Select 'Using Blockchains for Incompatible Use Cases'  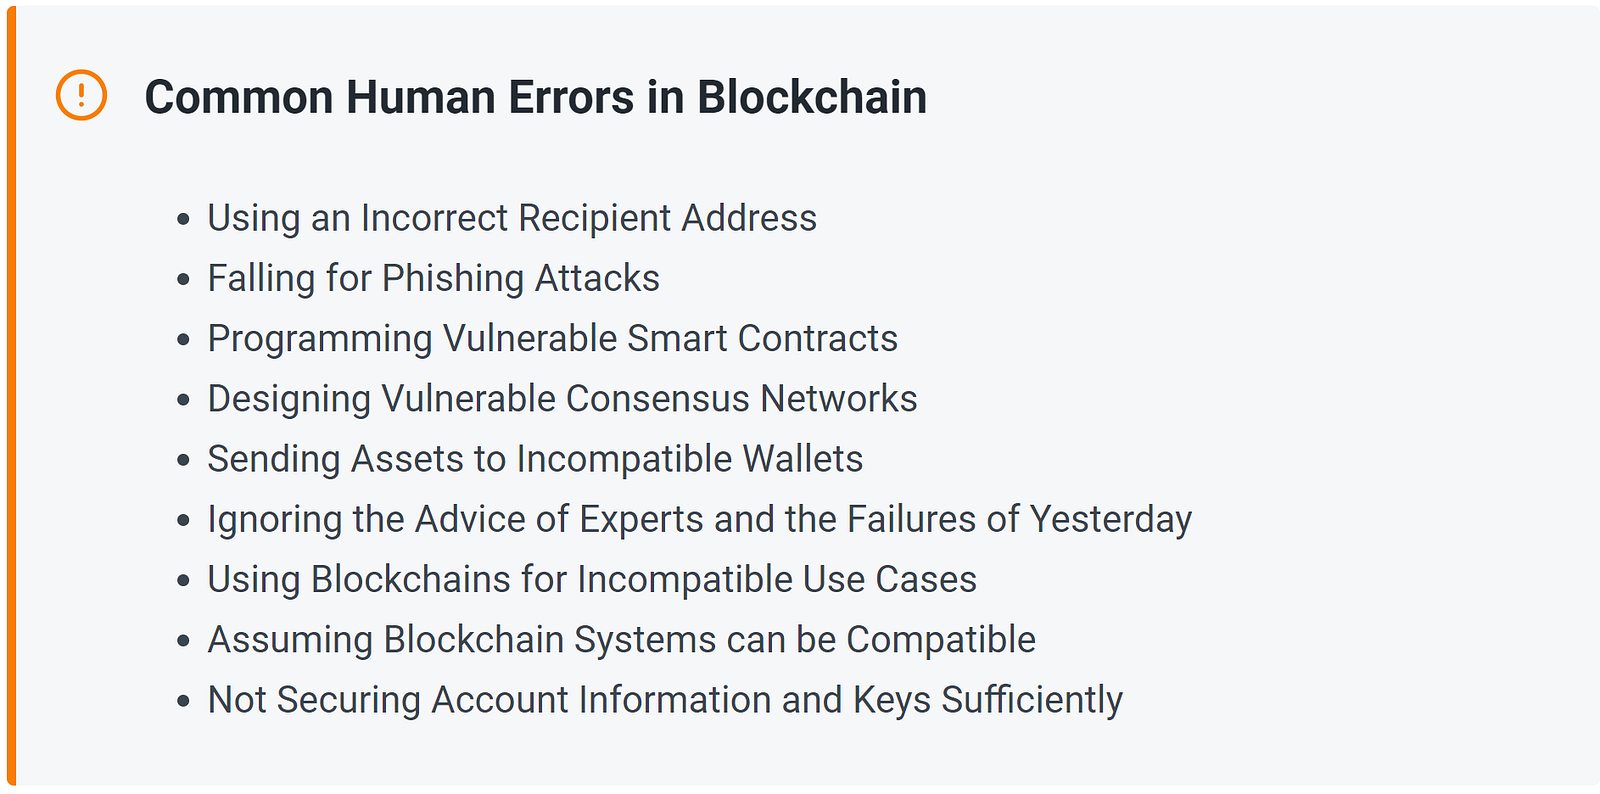(592, 579)
